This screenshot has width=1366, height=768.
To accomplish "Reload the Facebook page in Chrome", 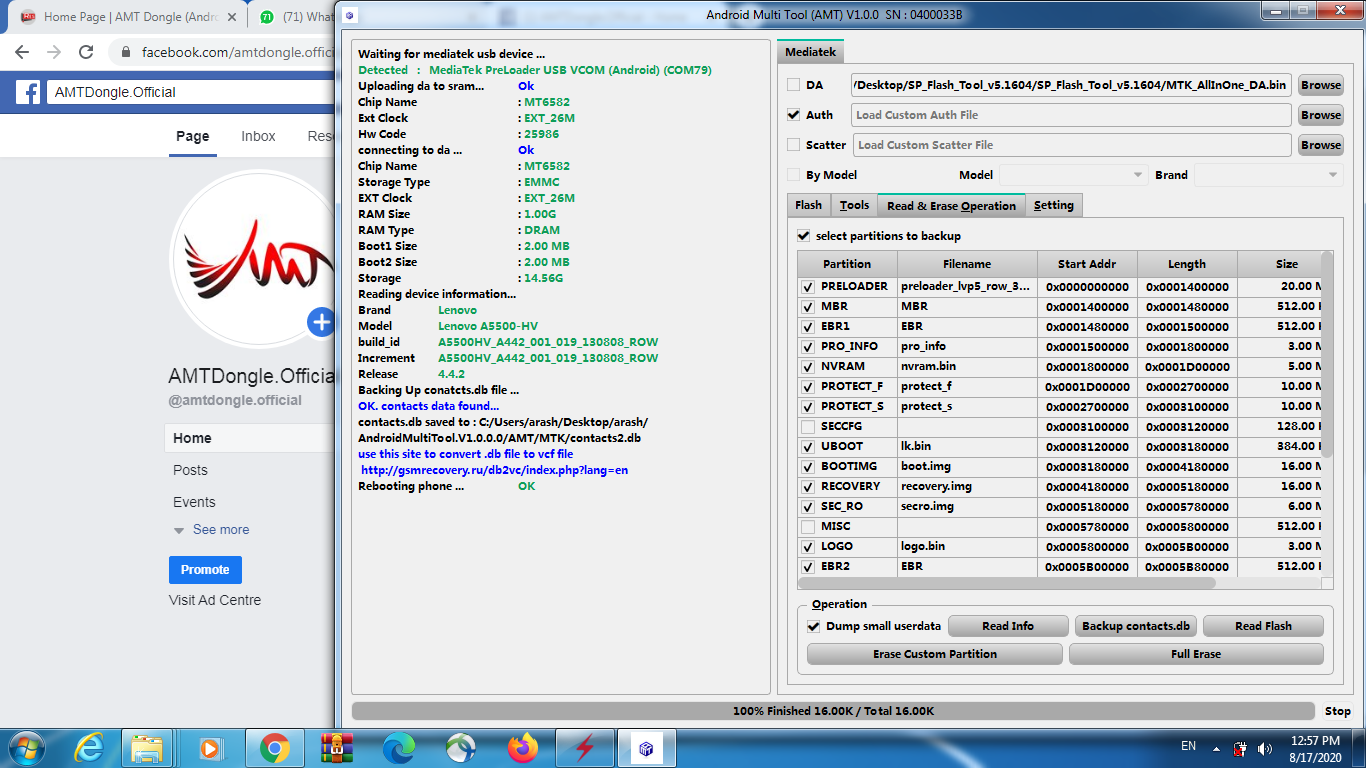I will 86,52.
